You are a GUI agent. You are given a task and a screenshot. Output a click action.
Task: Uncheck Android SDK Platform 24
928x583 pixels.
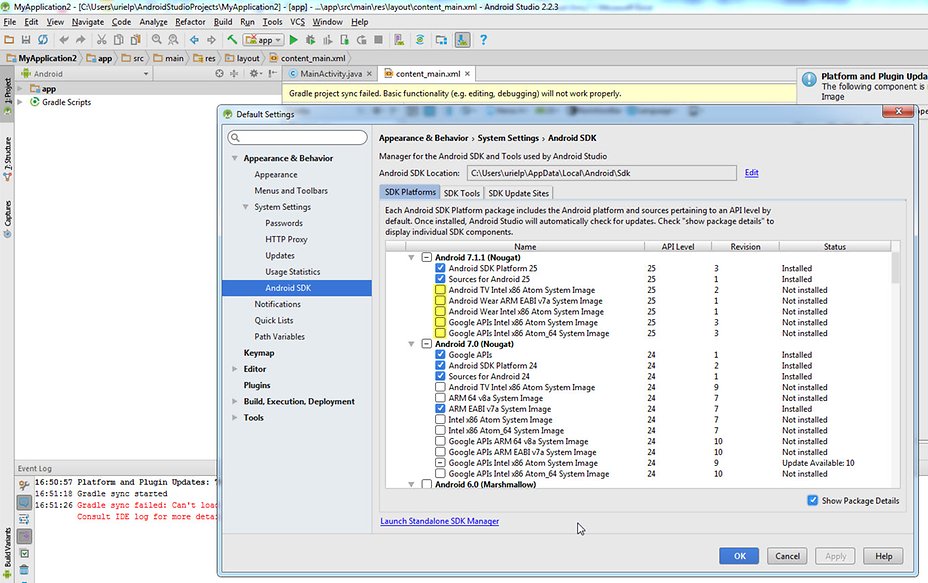[x=440, y=365]
